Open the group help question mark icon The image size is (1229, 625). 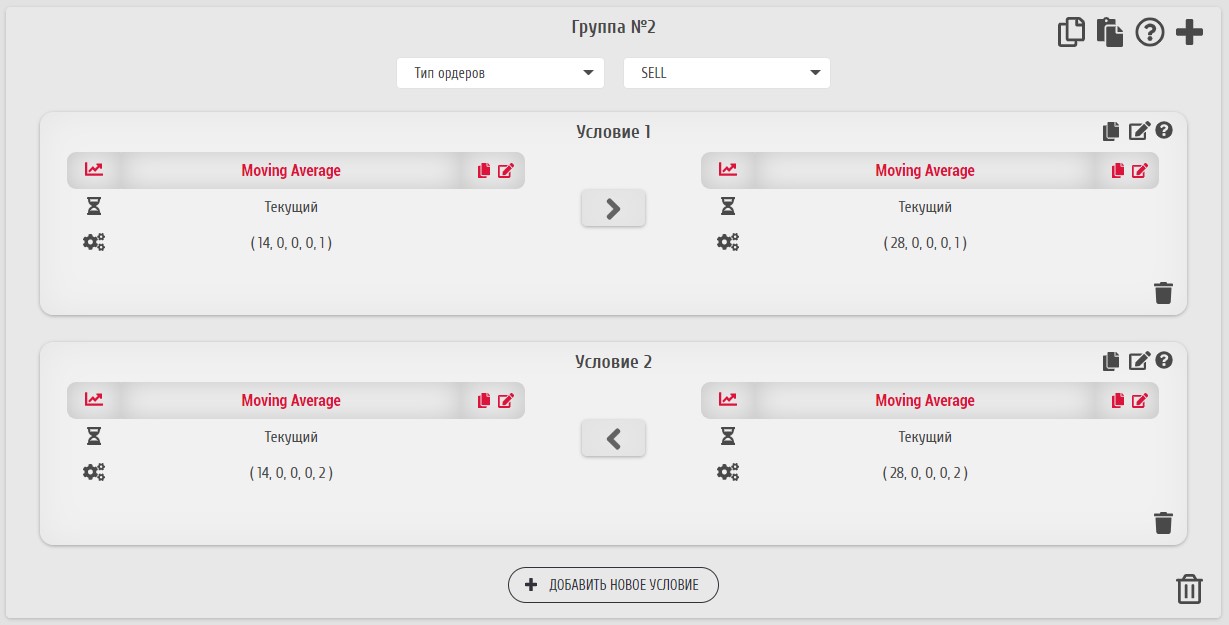[x=1150, y=32]
